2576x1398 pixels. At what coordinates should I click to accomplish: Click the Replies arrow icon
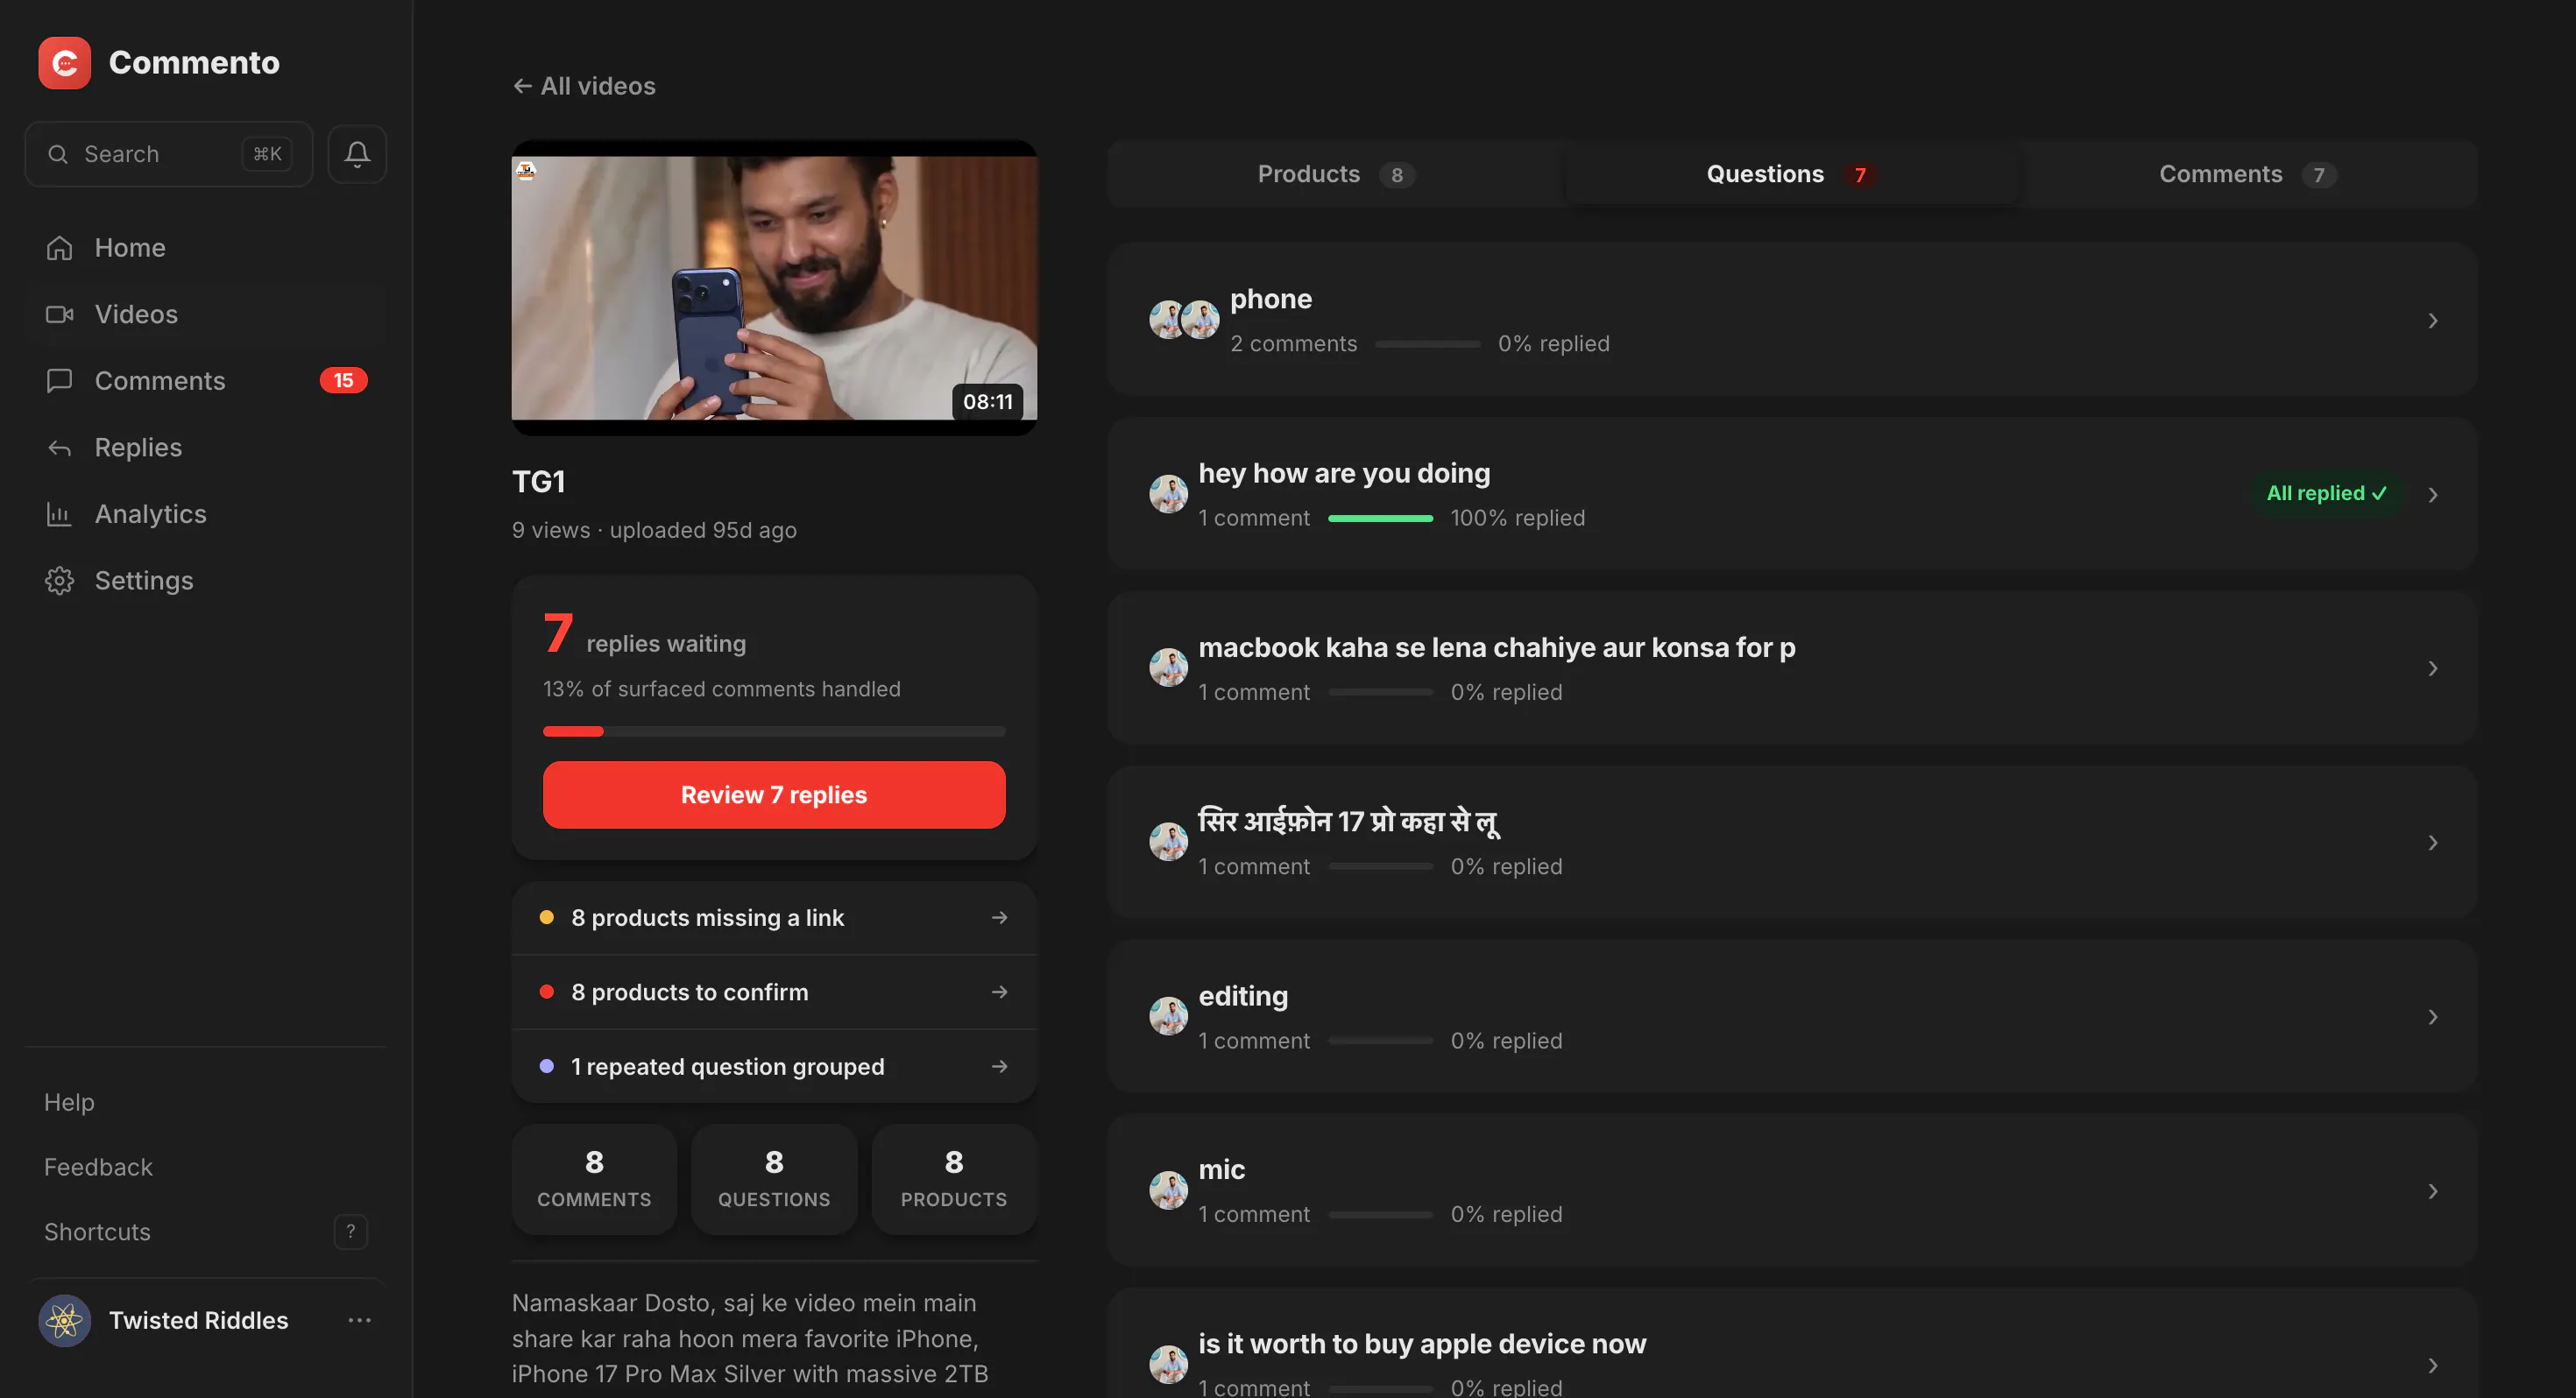tap(59, 447)
